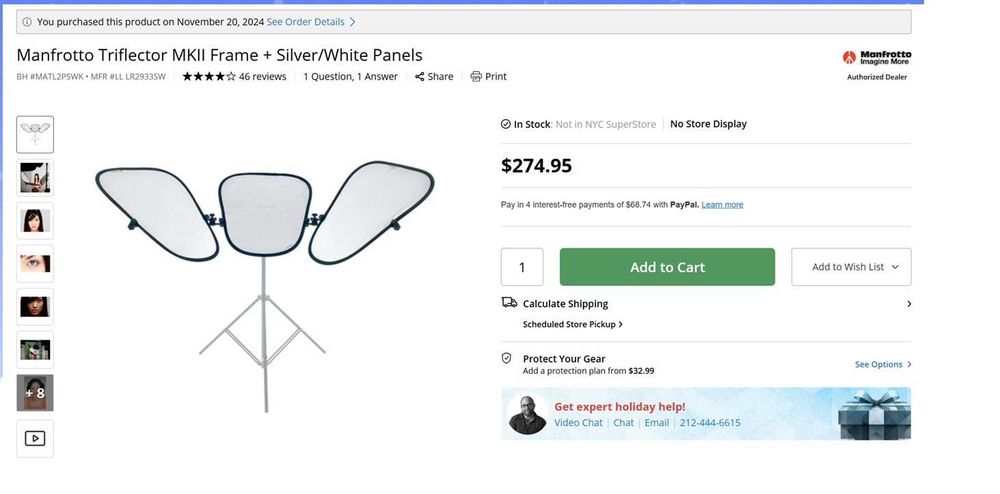Show the +8 more images thumbnail
This screenshot has width=1000, height=494.
(x=35, y=393)
